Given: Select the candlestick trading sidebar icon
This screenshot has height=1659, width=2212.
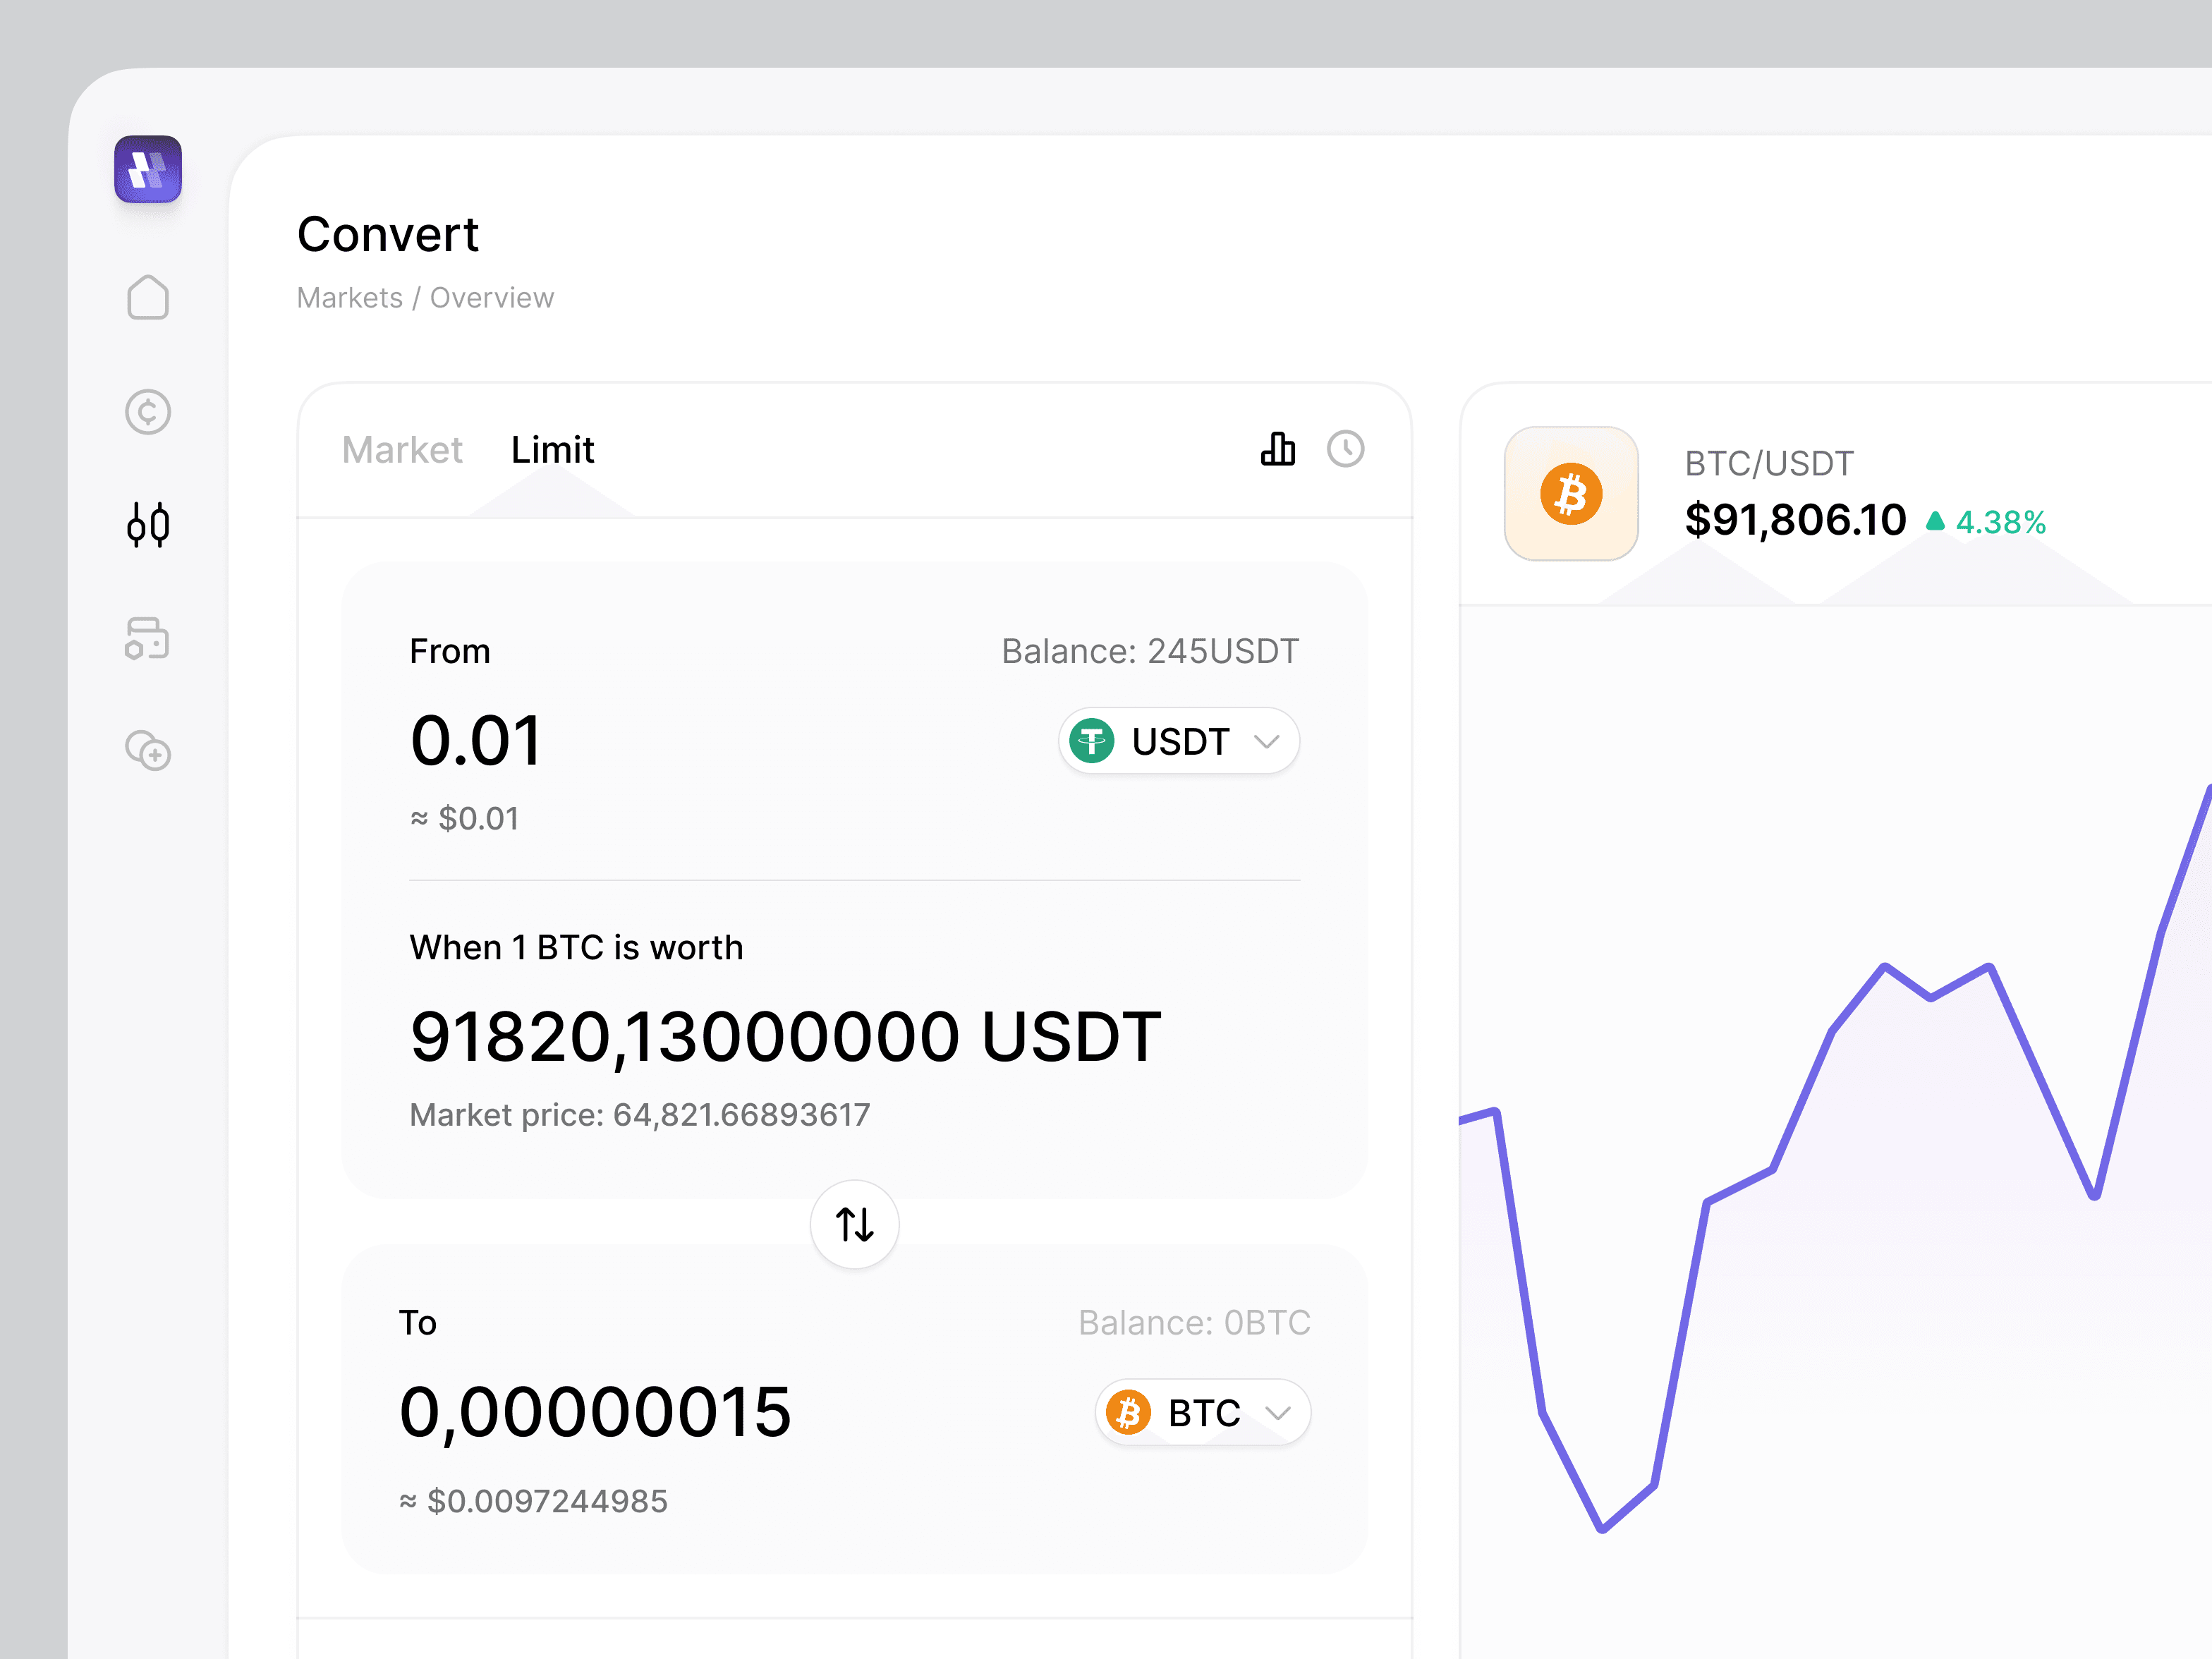Looking at the screenshot, I should [148, 524].
